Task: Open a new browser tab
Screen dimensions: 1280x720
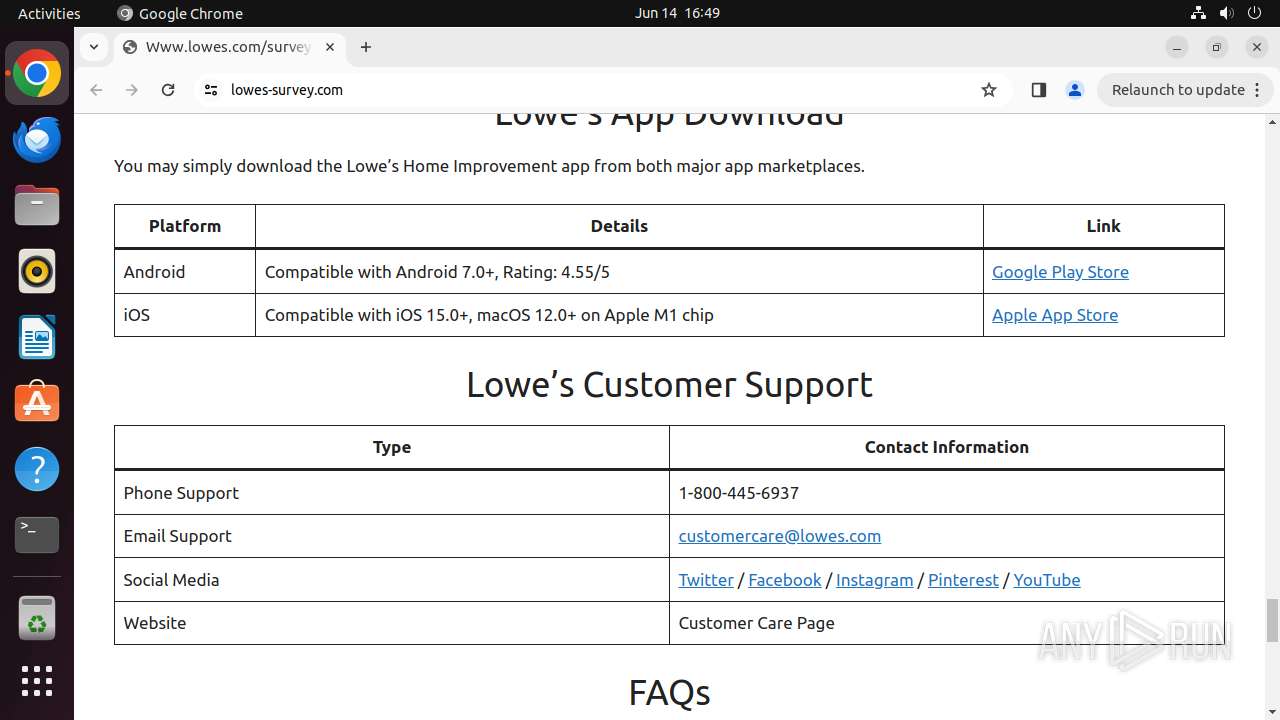Action: [366, 47]
